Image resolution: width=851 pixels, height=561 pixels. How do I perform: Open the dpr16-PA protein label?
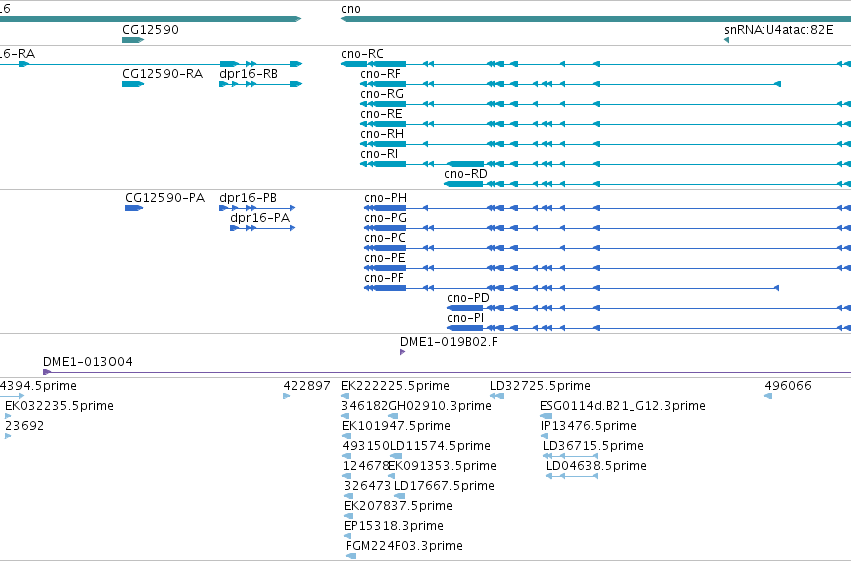(260, 218)
